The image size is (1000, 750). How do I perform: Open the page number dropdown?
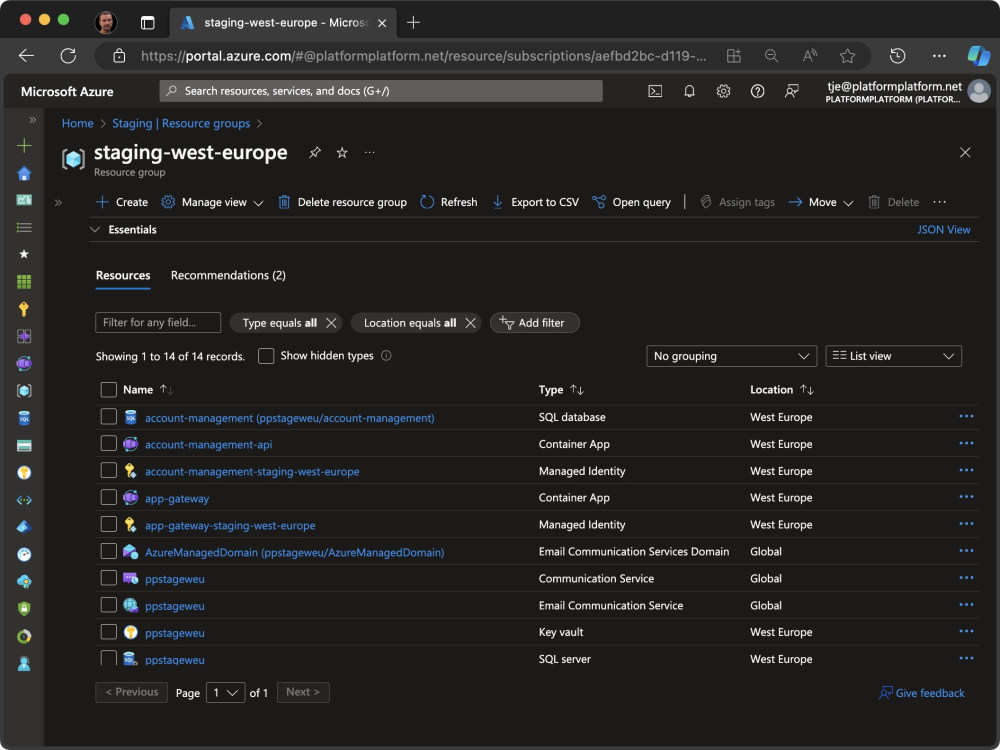pos(225,693)
